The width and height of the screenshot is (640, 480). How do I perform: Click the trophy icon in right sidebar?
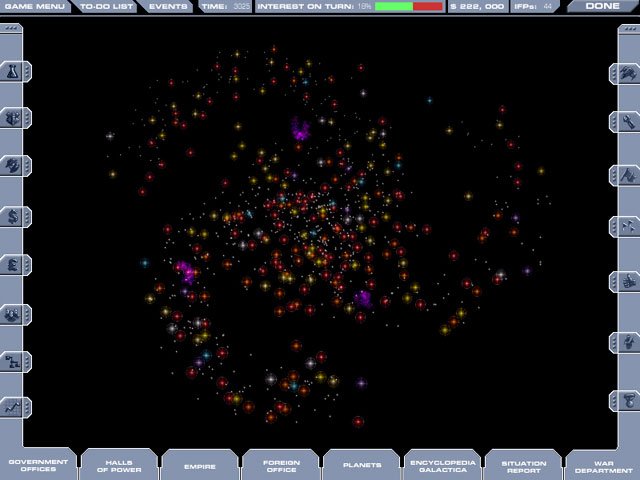tap(625, 400)
